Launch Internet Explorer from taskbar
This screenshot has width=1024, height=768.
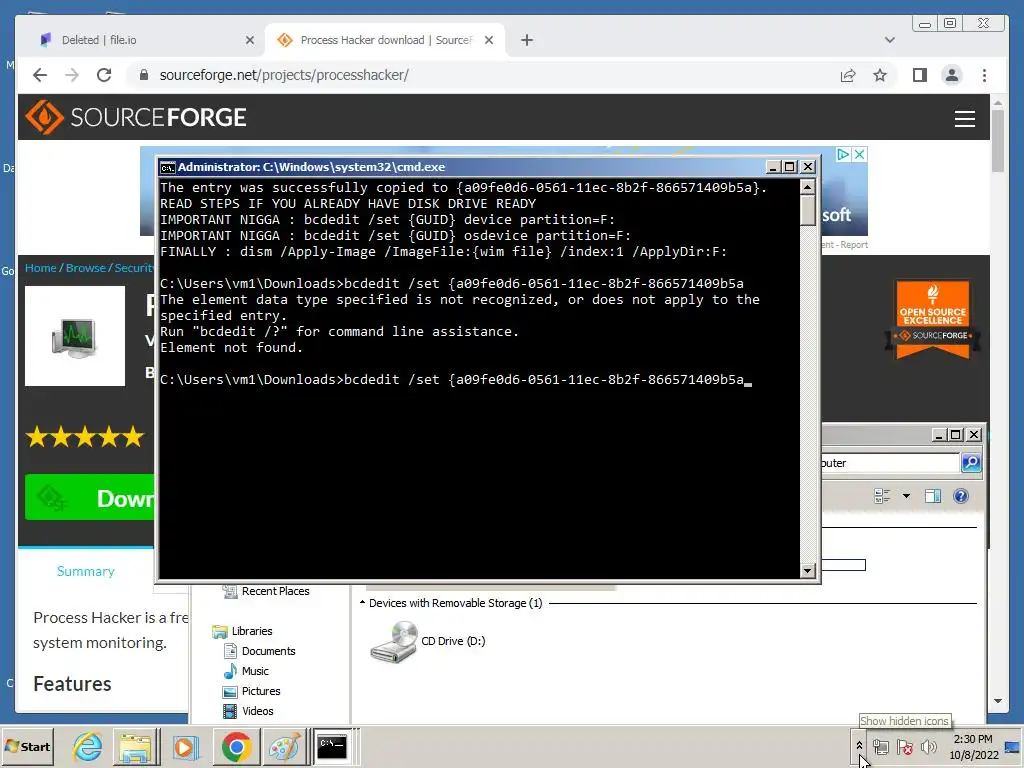pos(88,746)
